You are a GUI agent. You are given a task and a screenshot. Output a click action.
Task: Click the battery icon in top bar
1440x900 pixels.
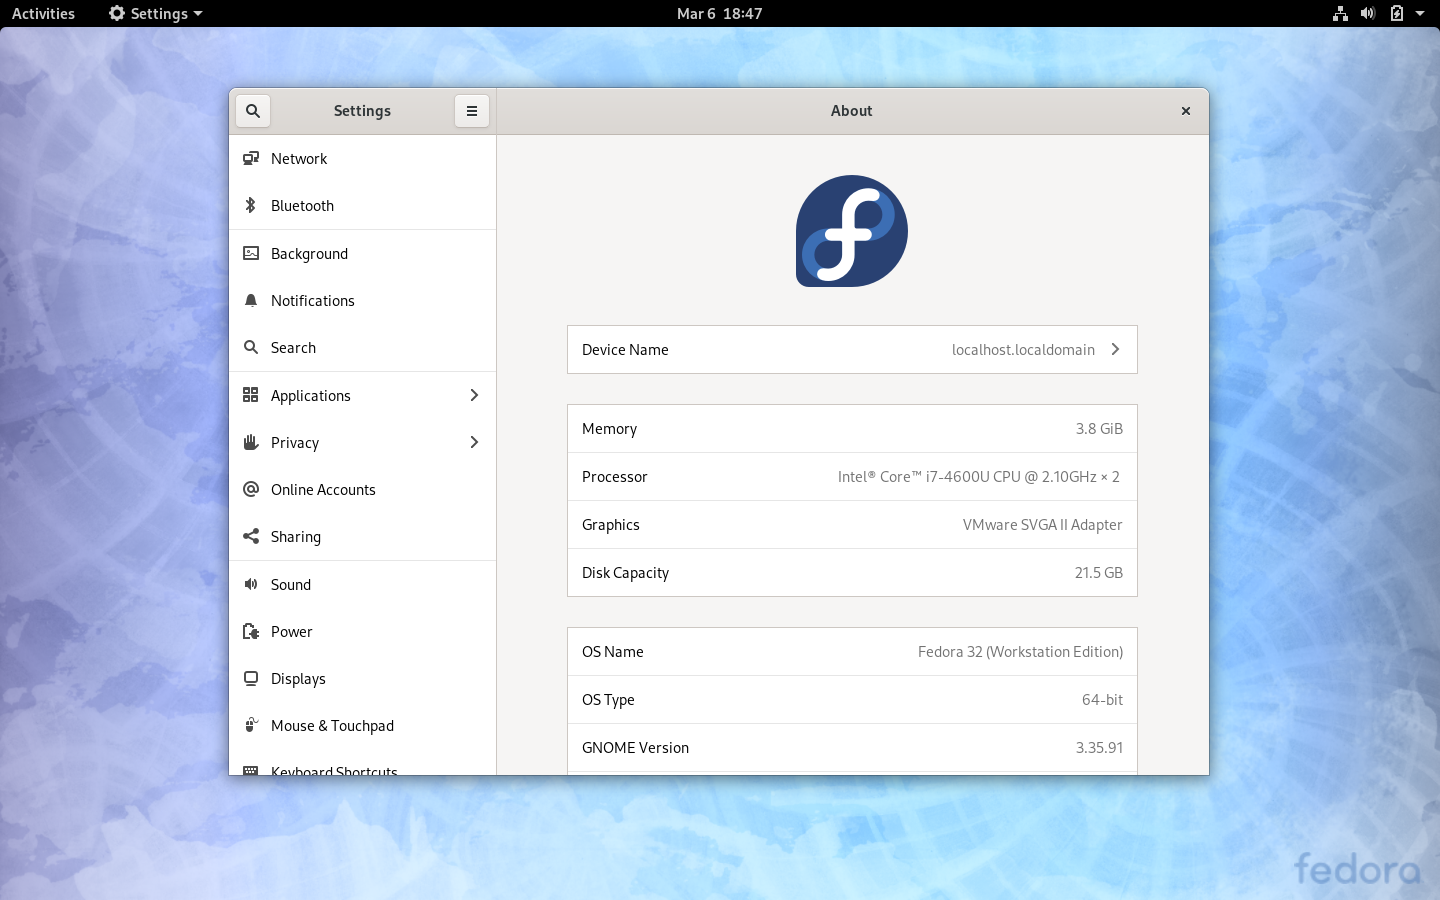[1396, 14]
